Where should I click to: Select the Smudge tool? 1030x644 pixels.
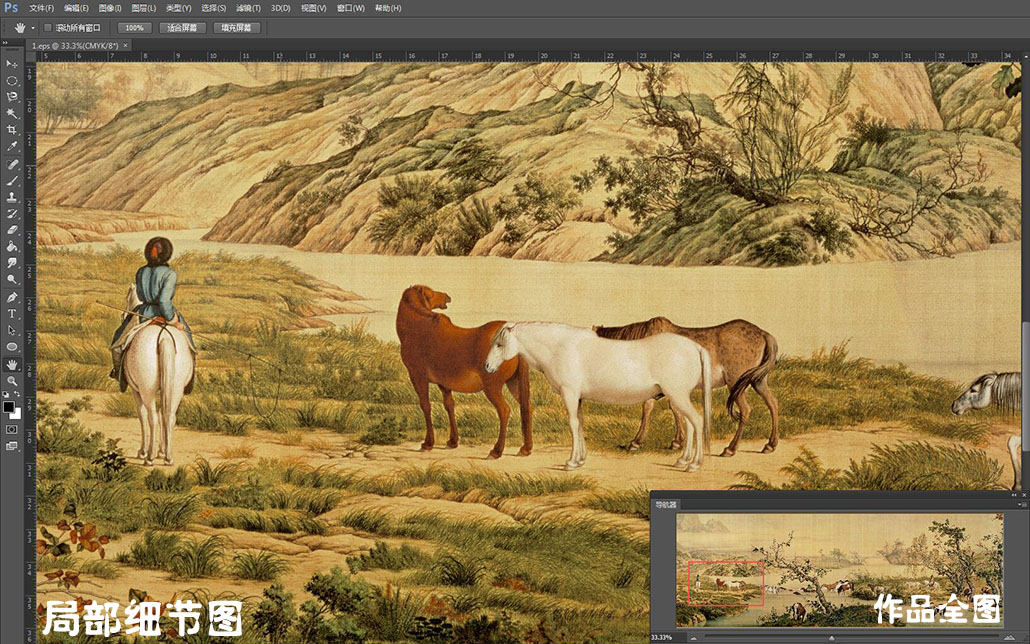(x=12, y=263)
